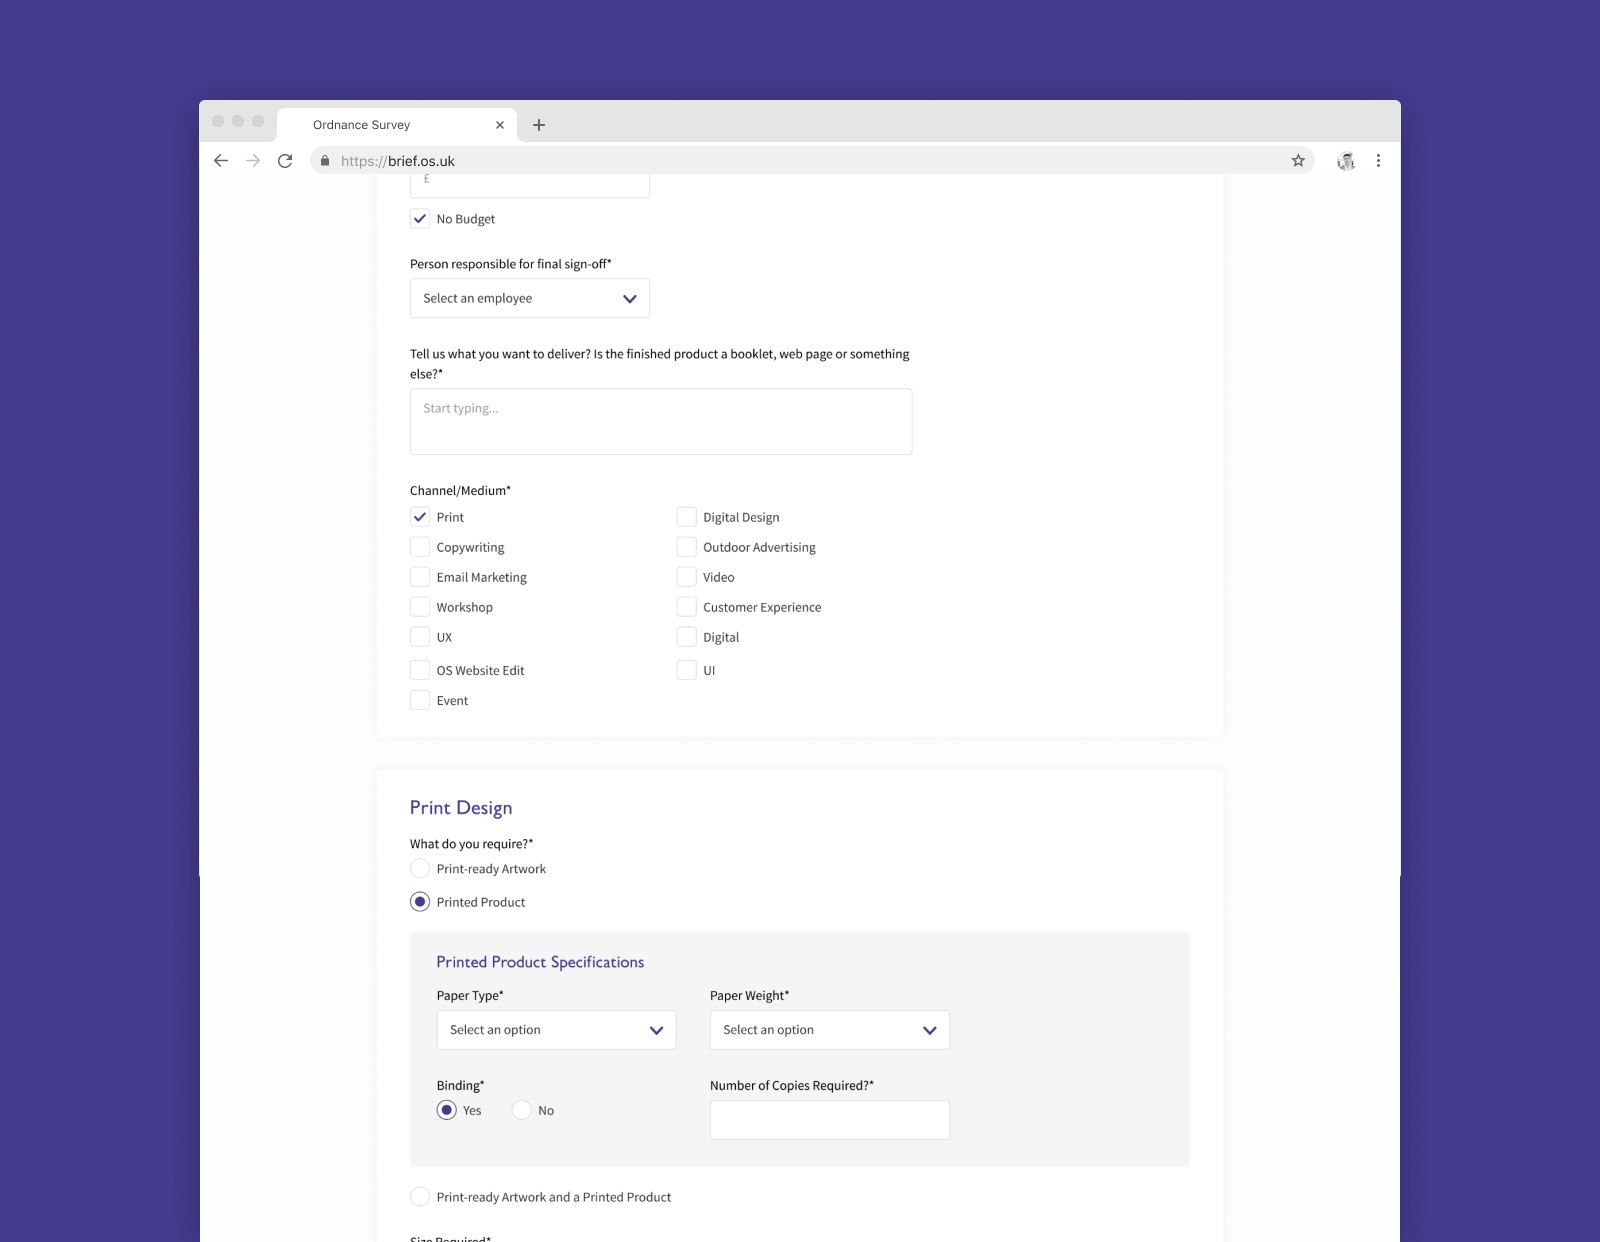Open the Select an employee dropdown

pos(529,298)
